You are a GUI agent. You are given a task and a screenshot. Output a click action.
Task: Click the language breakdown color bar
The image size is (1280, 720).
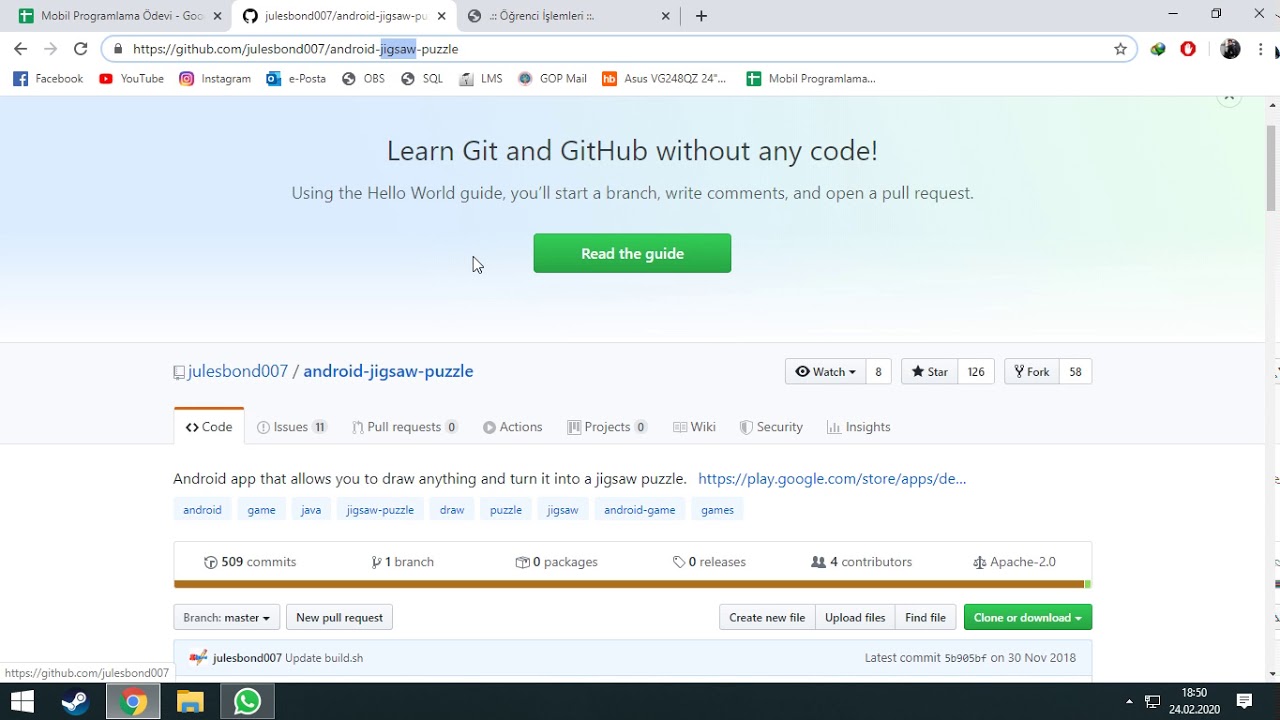[632, 584]
